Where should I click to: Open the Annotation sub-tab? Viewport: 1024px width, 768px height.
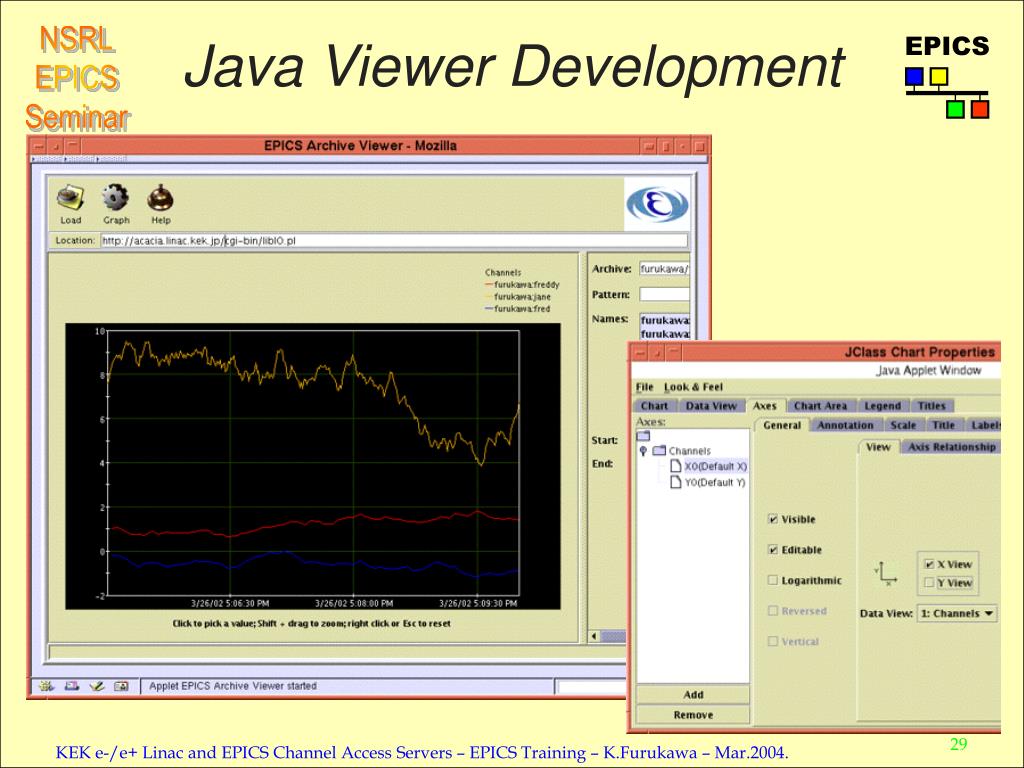[845, 425]
